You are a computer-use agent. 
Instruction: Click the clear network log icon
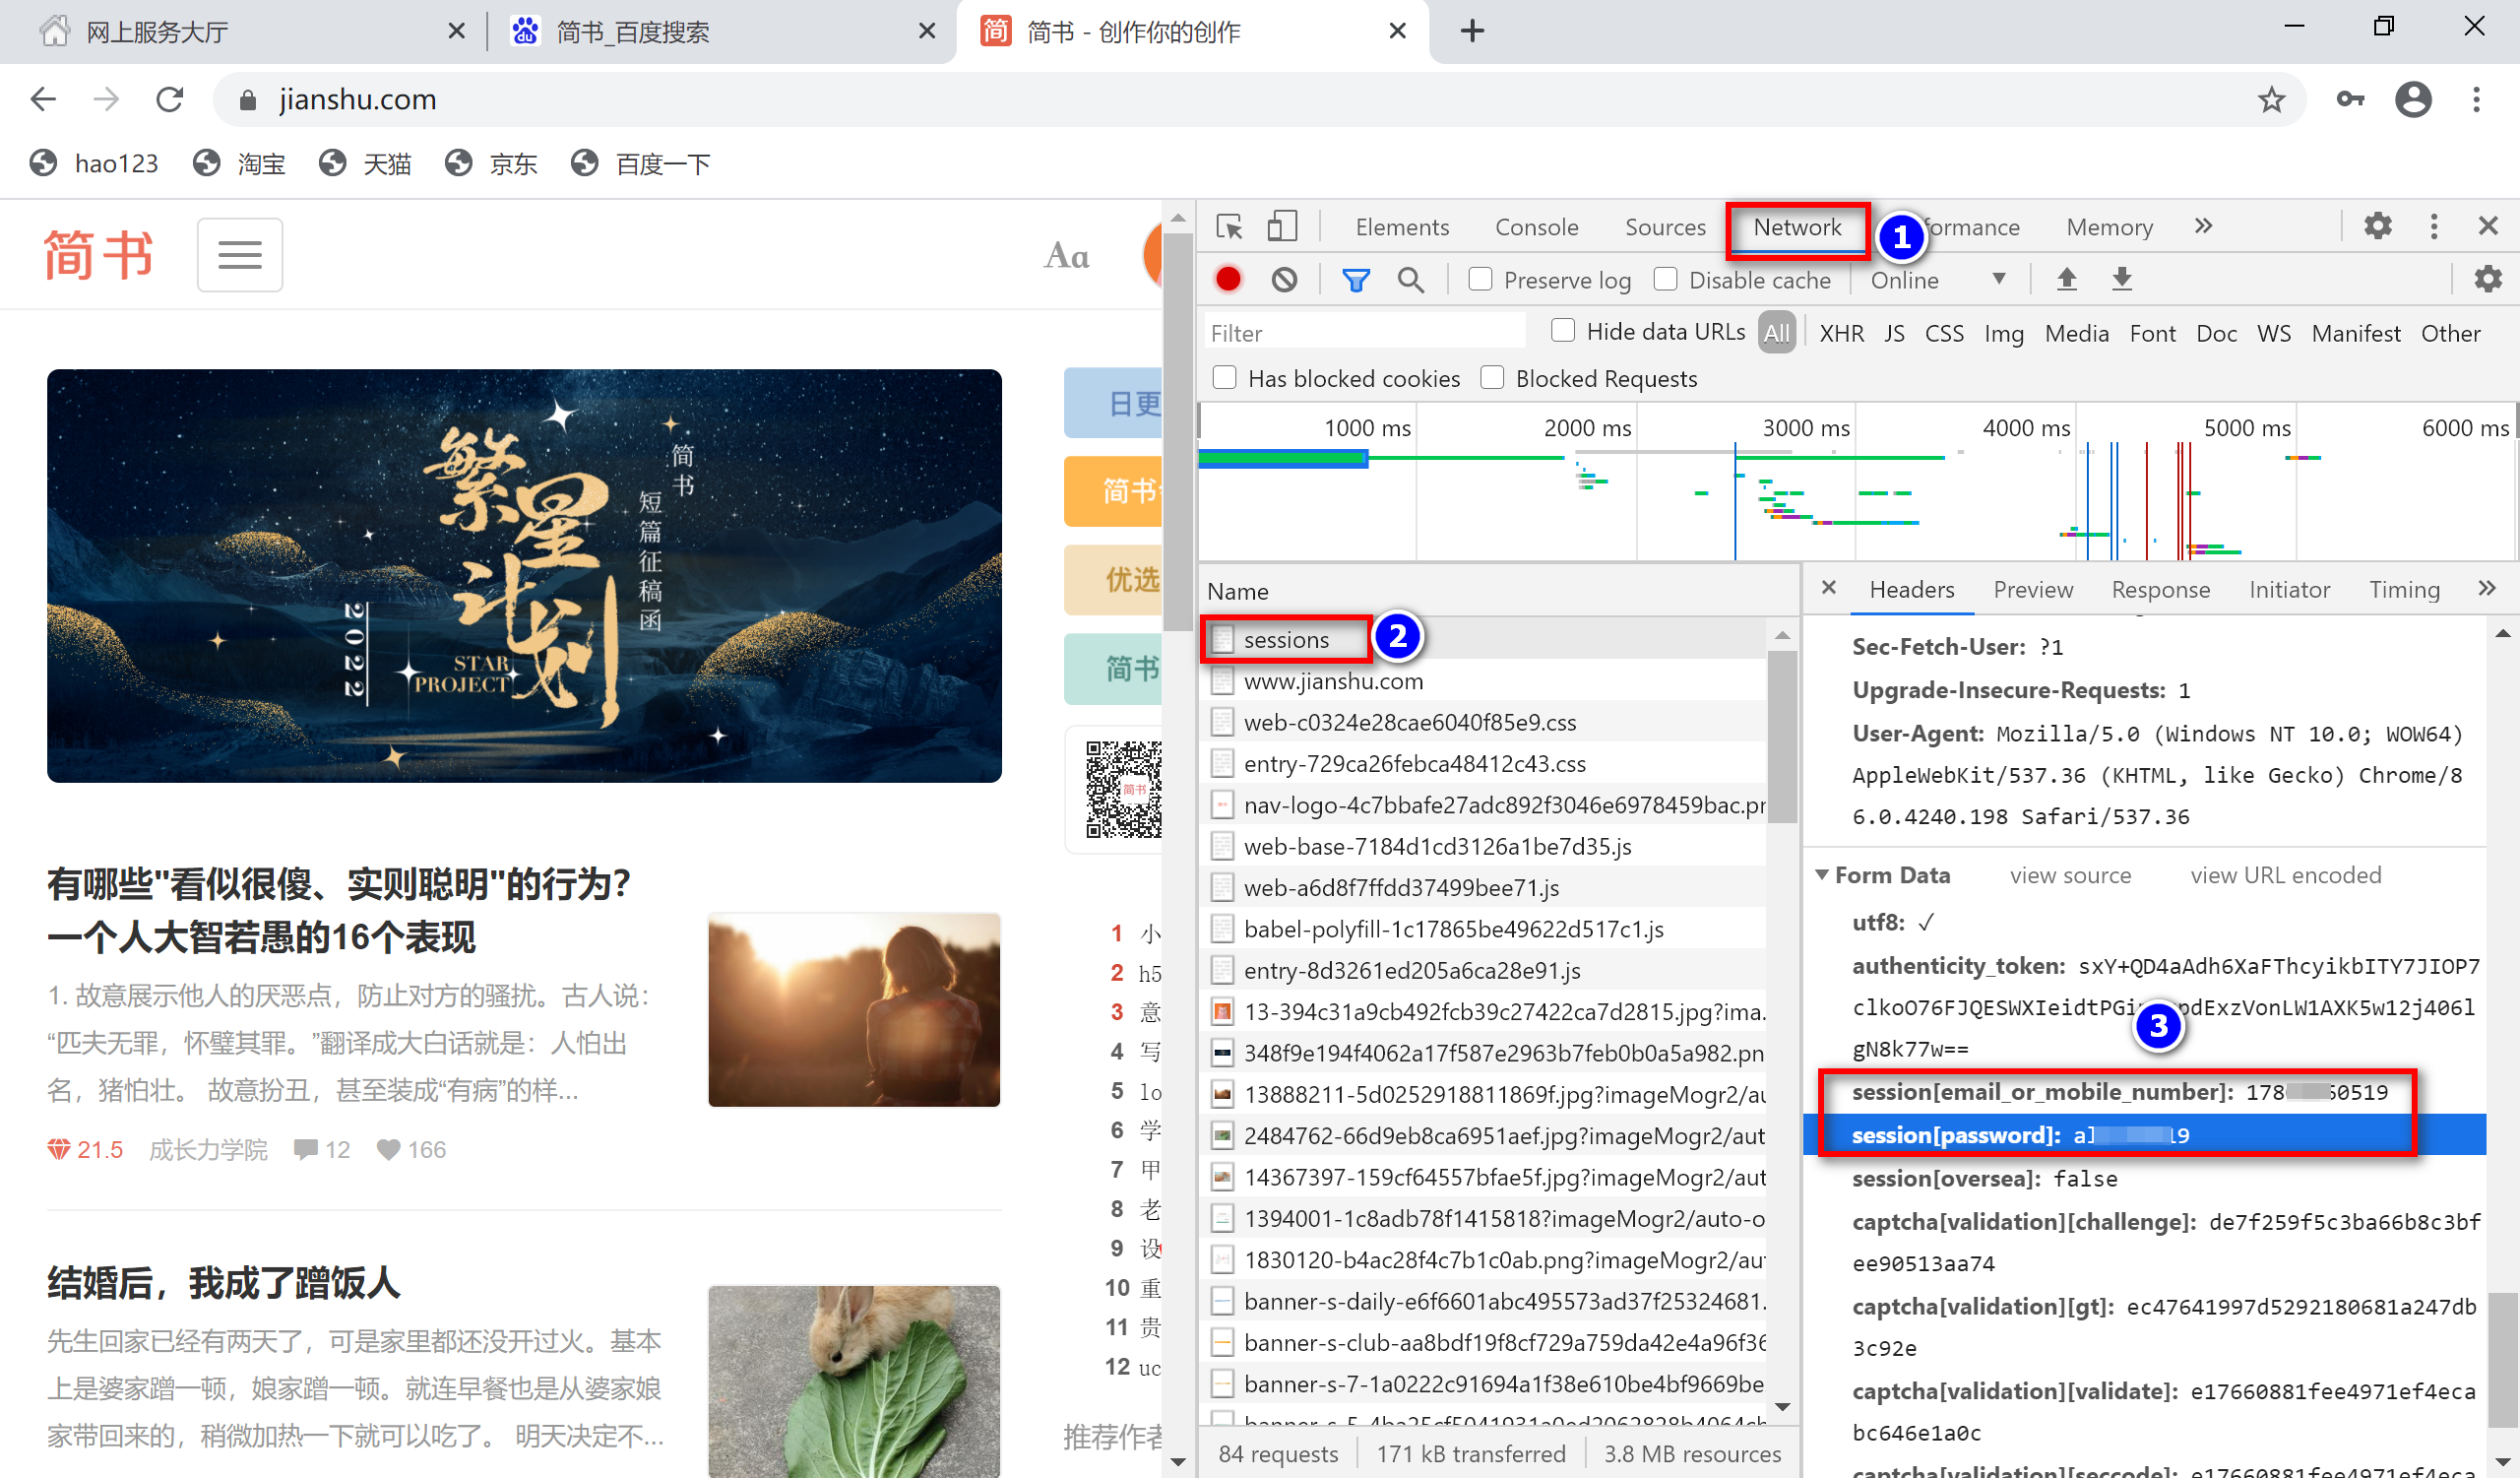coord(1284,280)
